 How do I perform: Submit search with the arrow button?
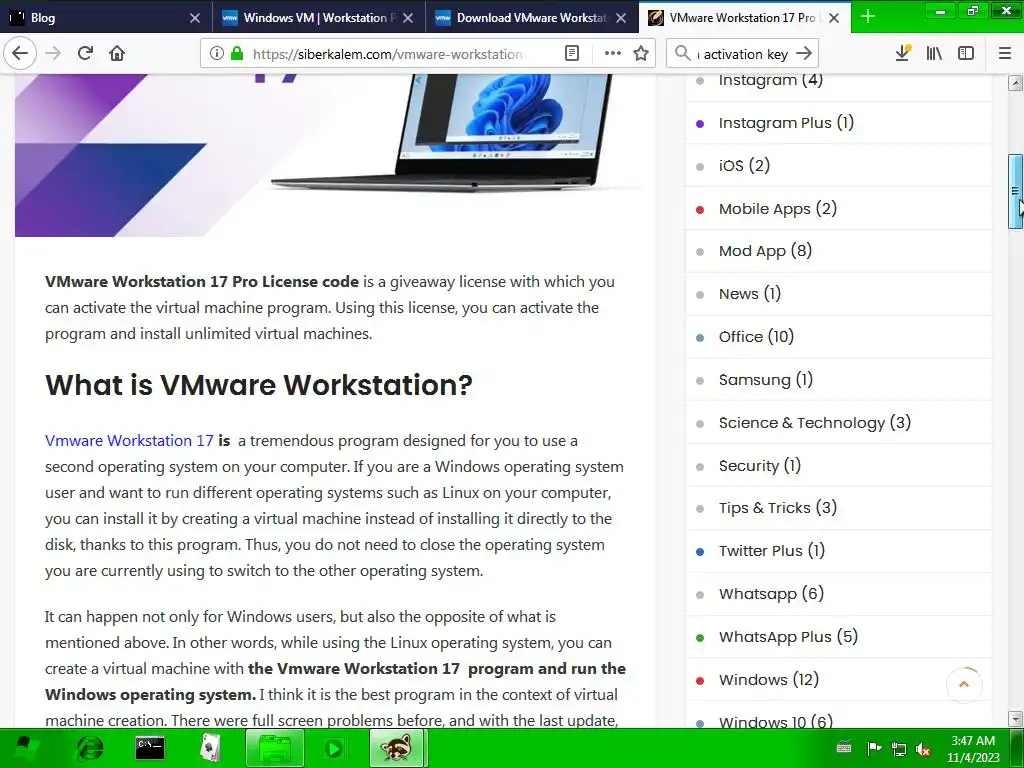(804, 54)
